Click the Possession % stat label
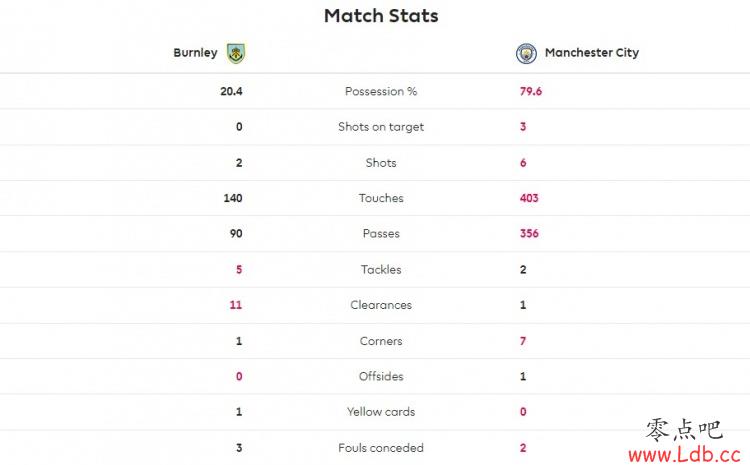The height and width of the screenshot is (465, 750). [381, 91]
